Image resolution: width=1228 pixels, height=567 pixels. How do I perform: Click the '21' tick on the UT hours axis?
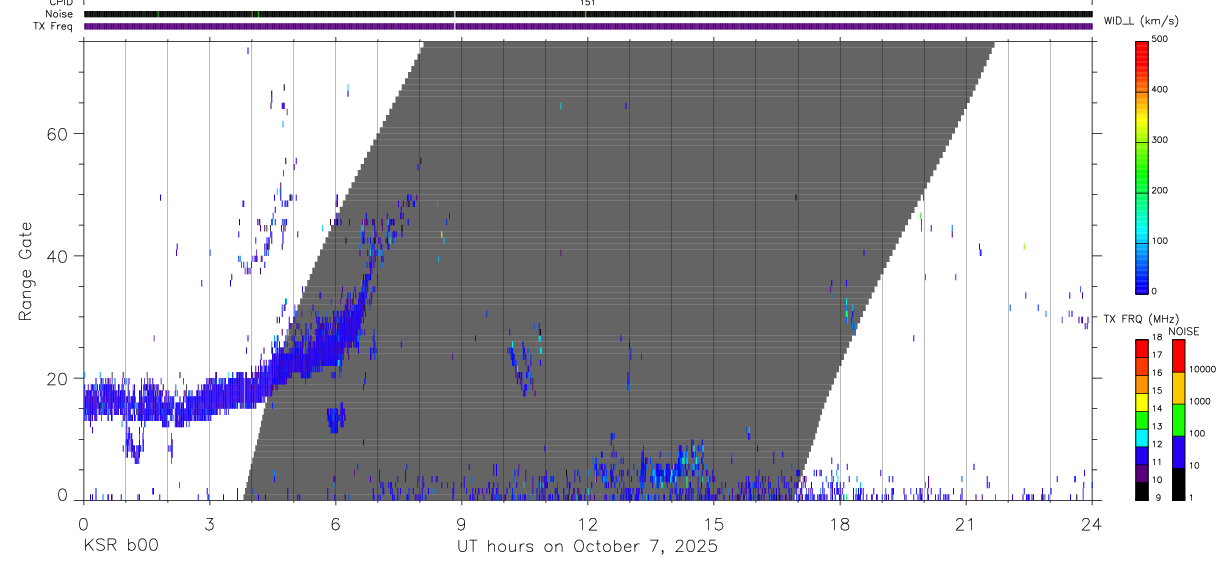coord(966,525)
